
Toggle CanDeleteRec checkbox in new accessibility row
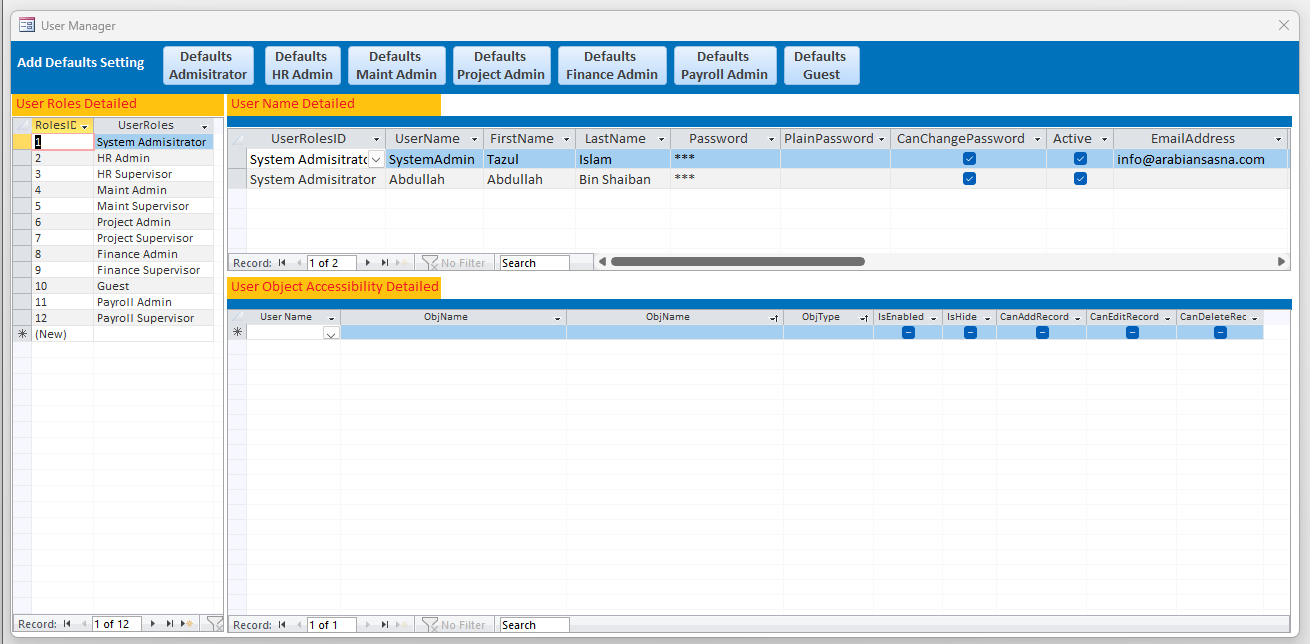tap(1220, 333)
